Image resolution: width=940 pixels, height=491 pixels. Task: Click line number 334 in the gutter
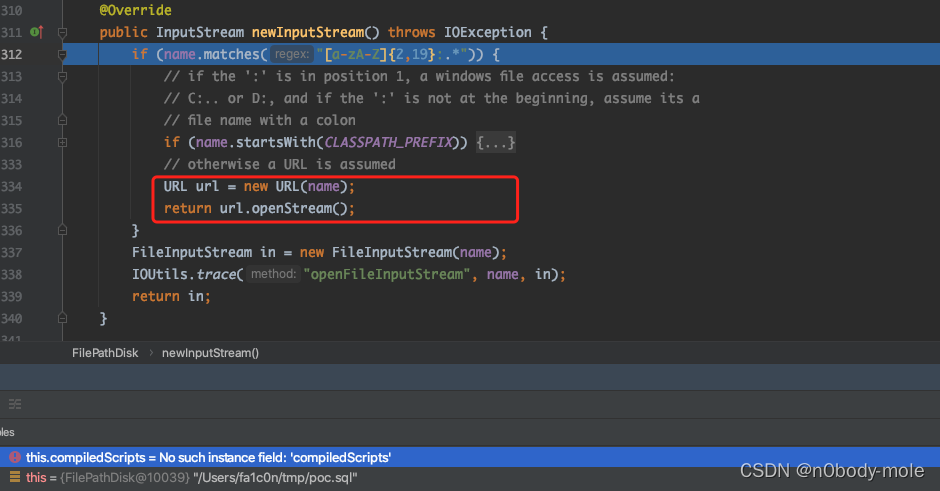[11, 186]
